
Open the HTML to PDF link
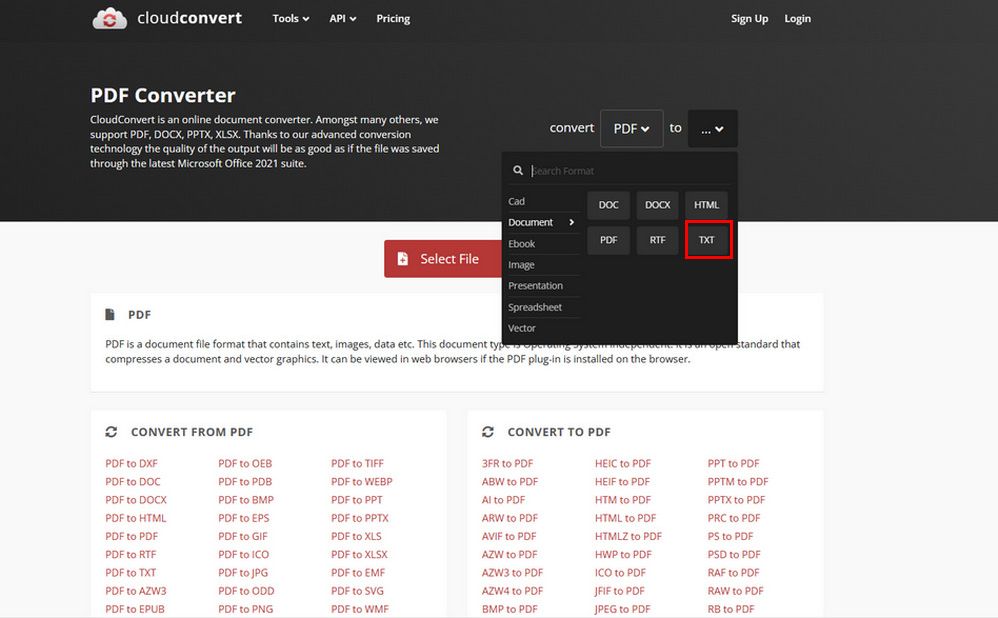[x=625, y=518]
